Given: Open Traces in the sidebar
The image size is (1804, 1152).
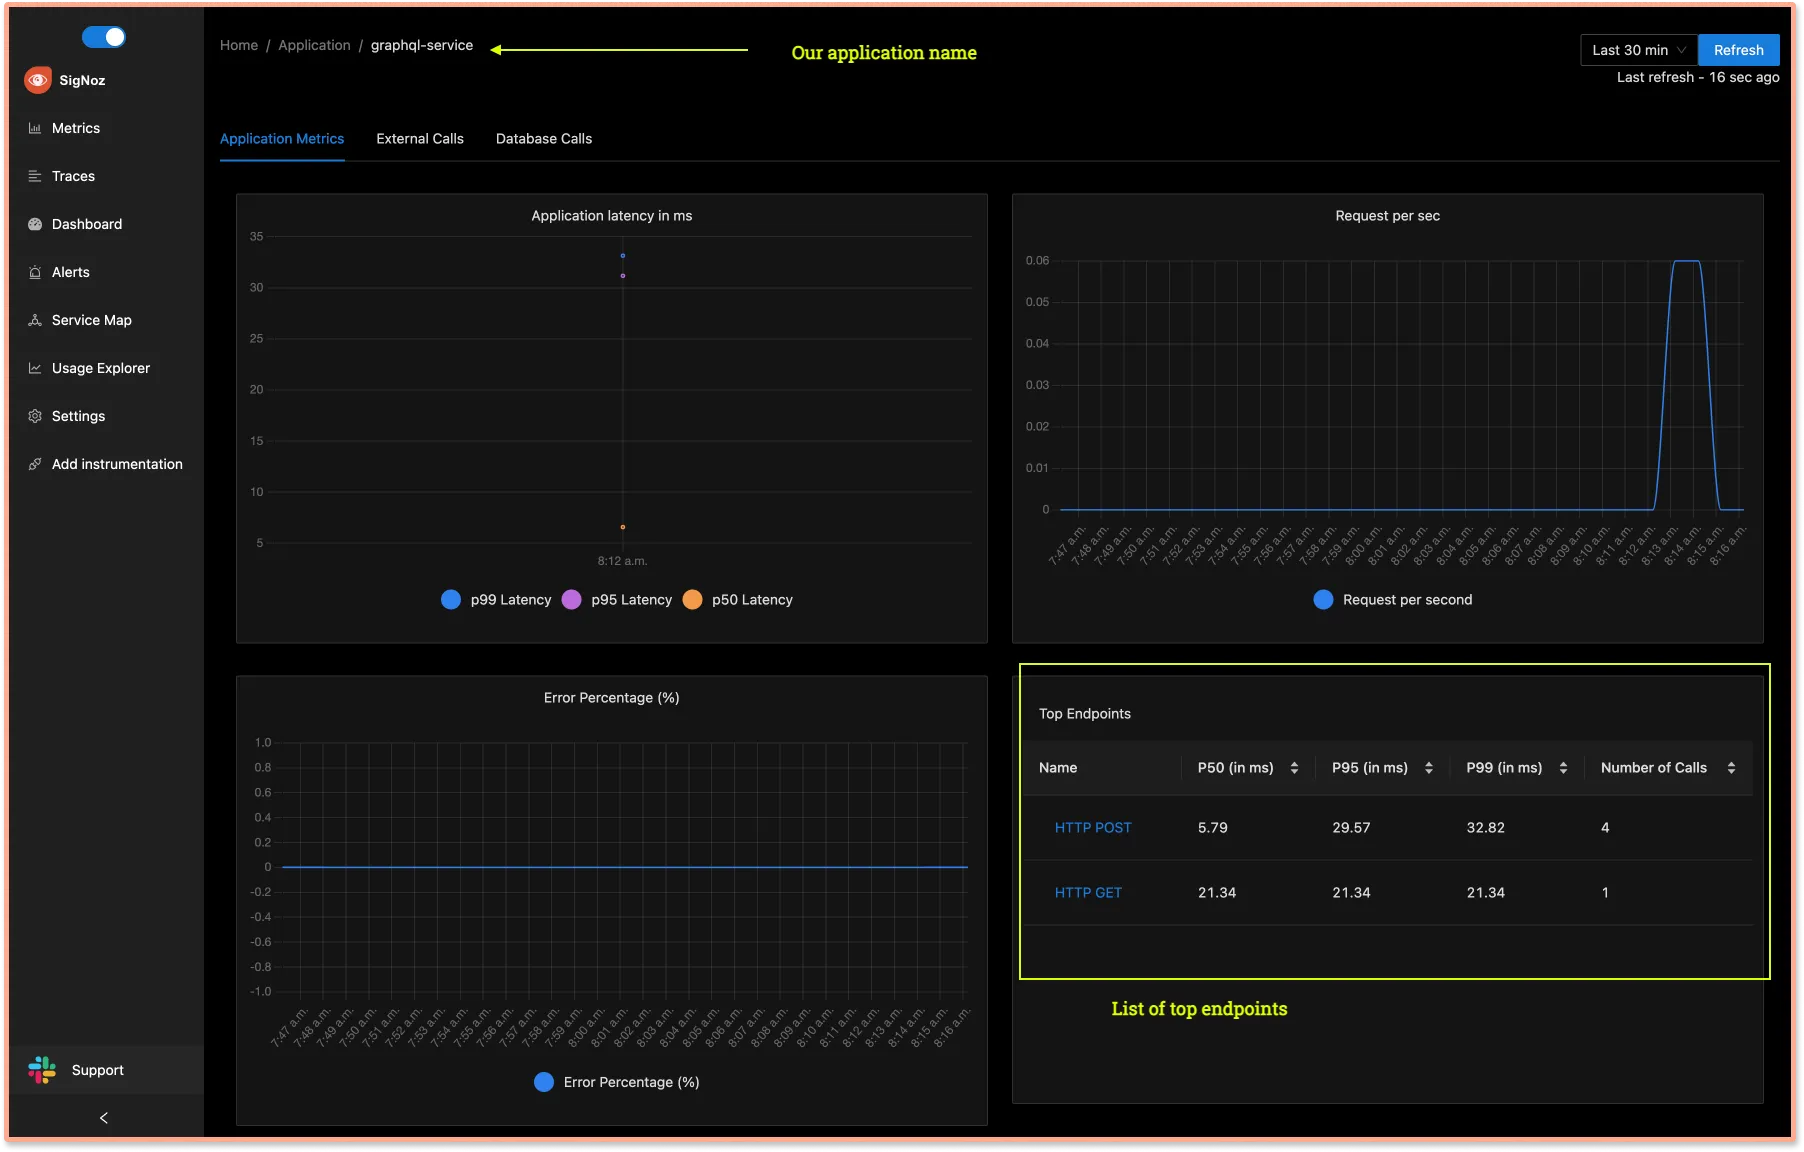Looking at the screenshot, I should (104, 176).
